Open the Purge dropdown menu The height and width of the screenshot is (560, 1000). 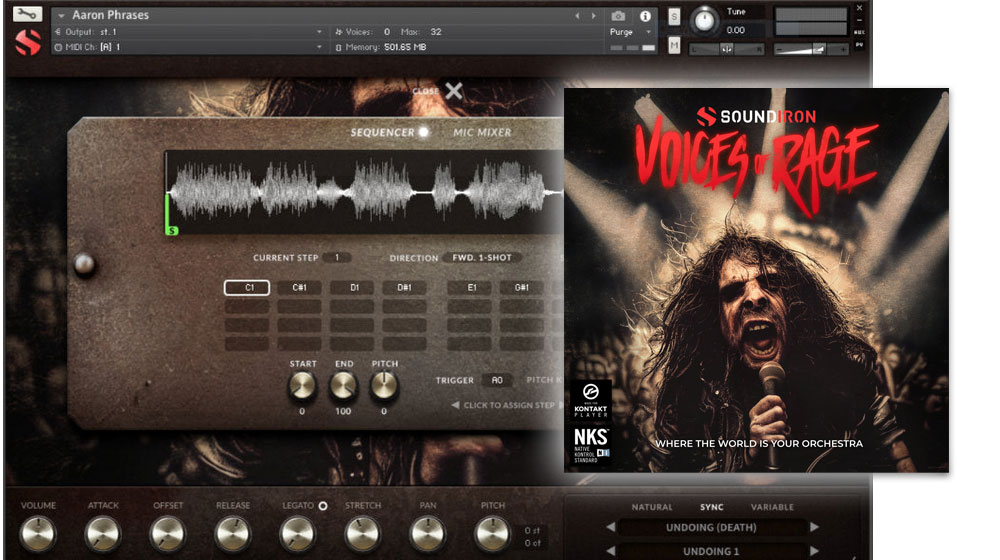click(x=630, y=32)
